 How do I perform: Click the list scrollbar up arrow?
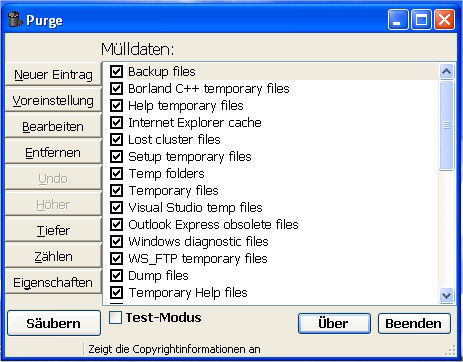(x=446, y=71)
